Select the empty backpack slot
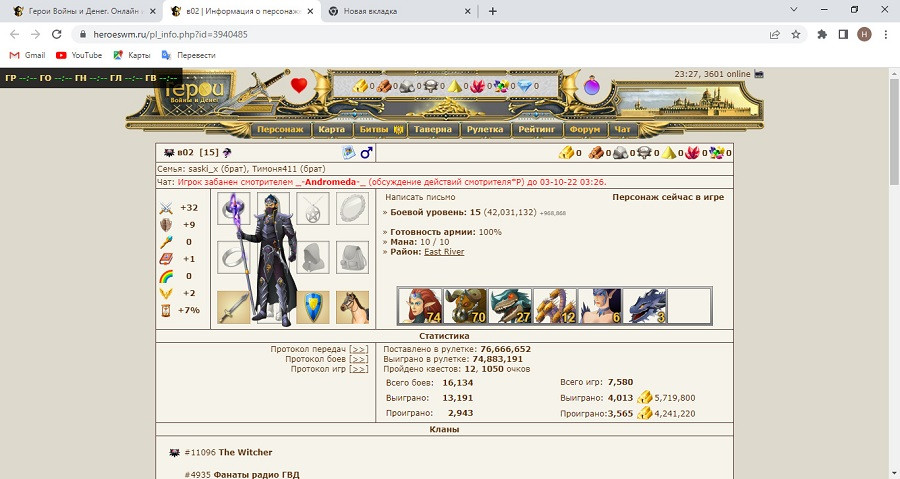This screenshot has height=479, width=900. pyautogui.click(x=352, y=257)
